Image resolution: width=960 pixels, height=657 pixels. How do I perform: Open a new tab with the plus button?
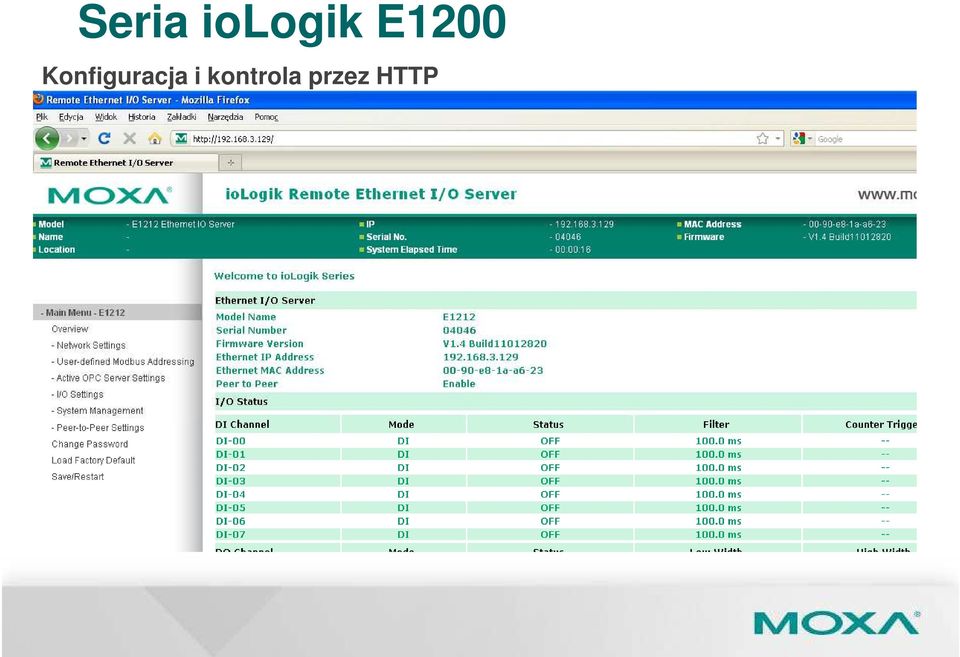click(x=231, y=163)
